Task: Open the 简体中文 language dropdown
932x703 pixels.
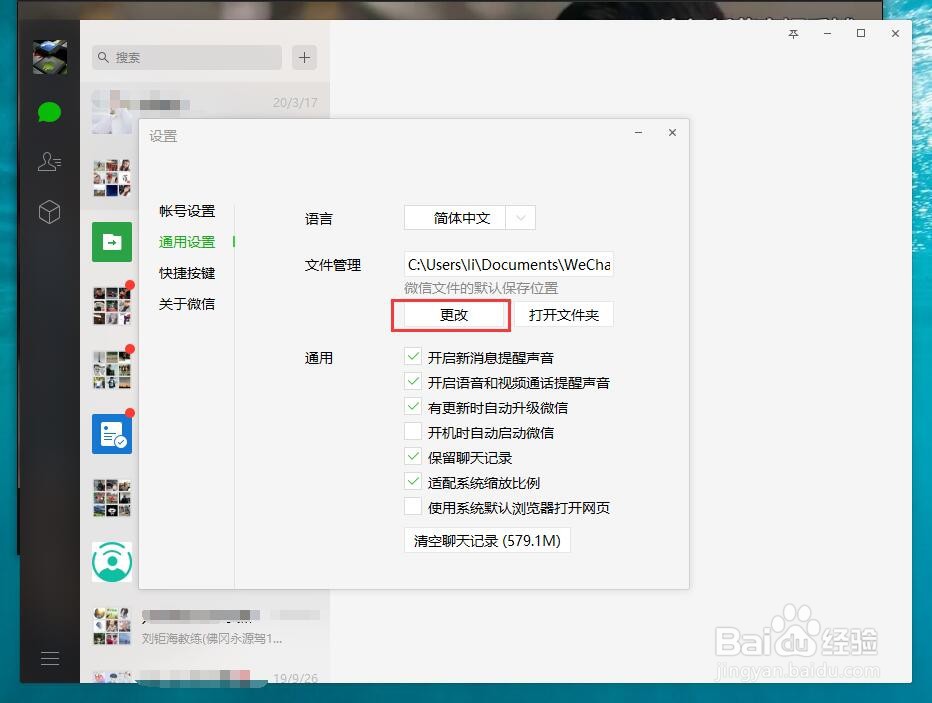Action: tap(460, 217)
